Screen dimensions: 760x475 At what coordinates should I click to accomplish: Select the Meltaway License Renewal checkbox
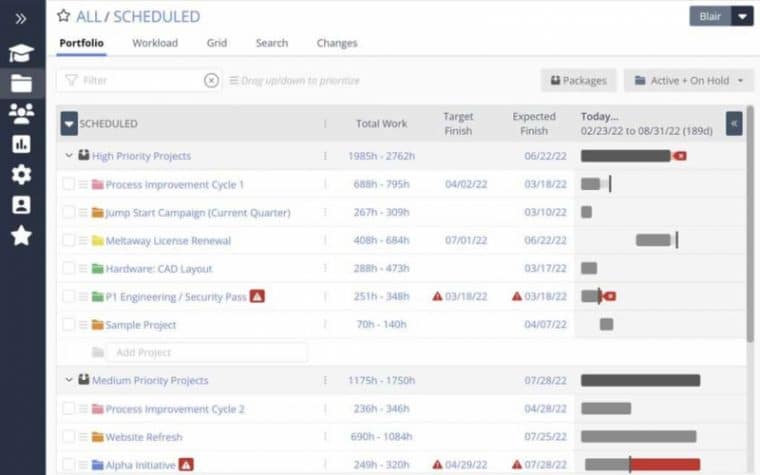click(x=68, y=240)
